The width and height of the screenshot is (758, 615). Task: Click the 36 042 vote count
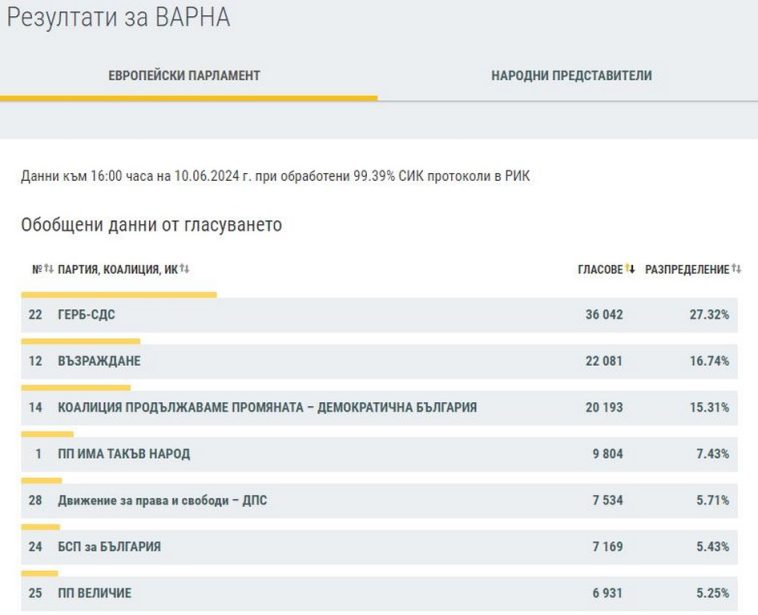click(x=604, y=315)
